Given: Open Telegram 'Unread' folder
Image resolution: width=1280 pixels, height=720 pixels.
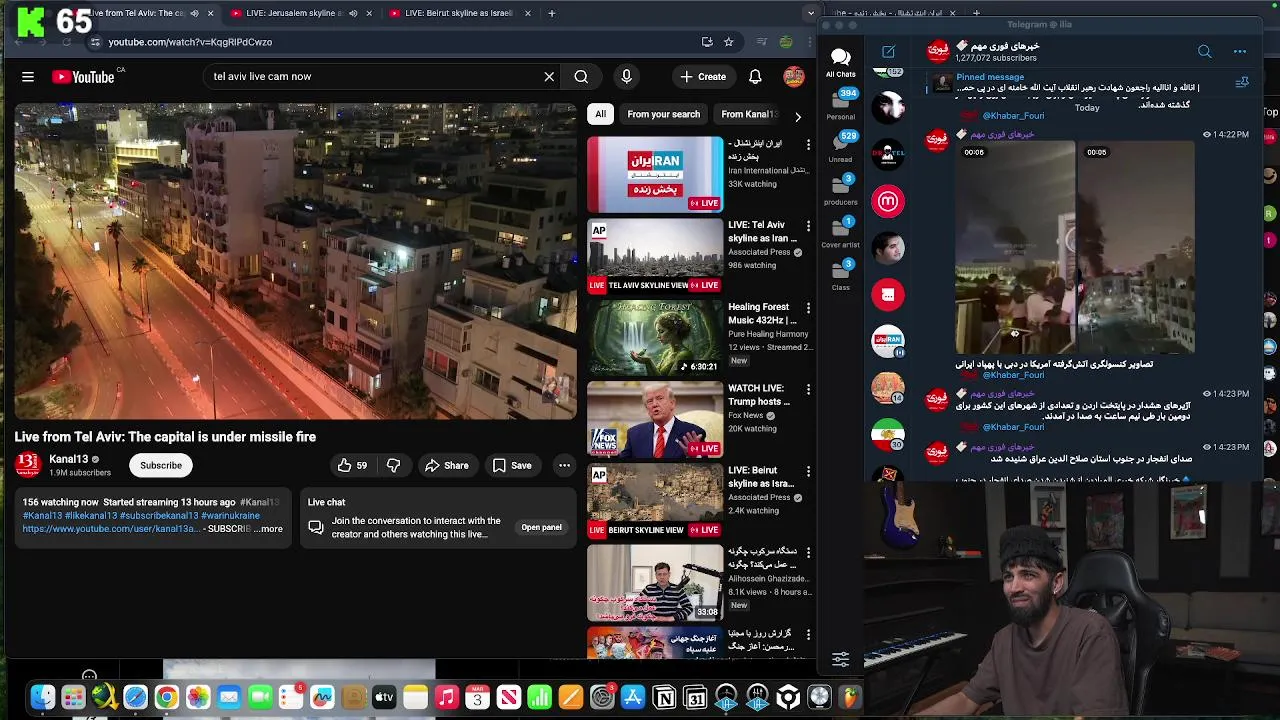Looking at the screenshot, I should pyautogui.click(x=840, y=147).
